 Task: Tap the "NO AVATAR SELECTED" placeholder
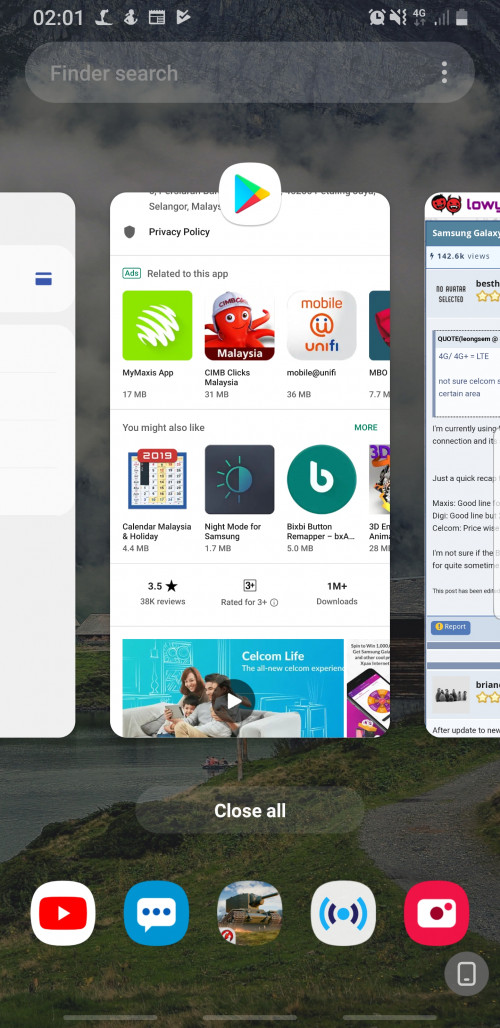[x=450, y=293]
